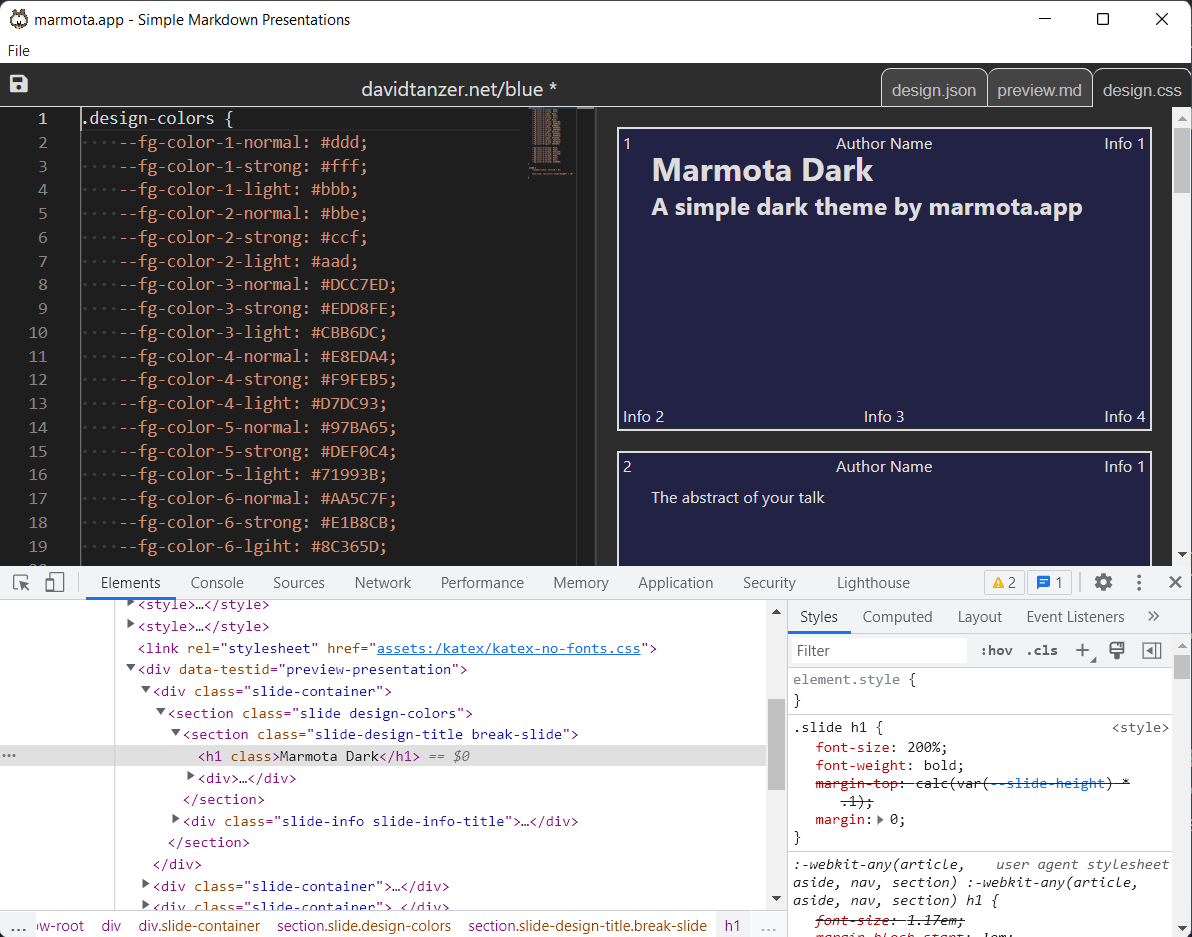1192x937 pixels.
Task: Toggle element state with :hov button
Action: pos(995,650)
